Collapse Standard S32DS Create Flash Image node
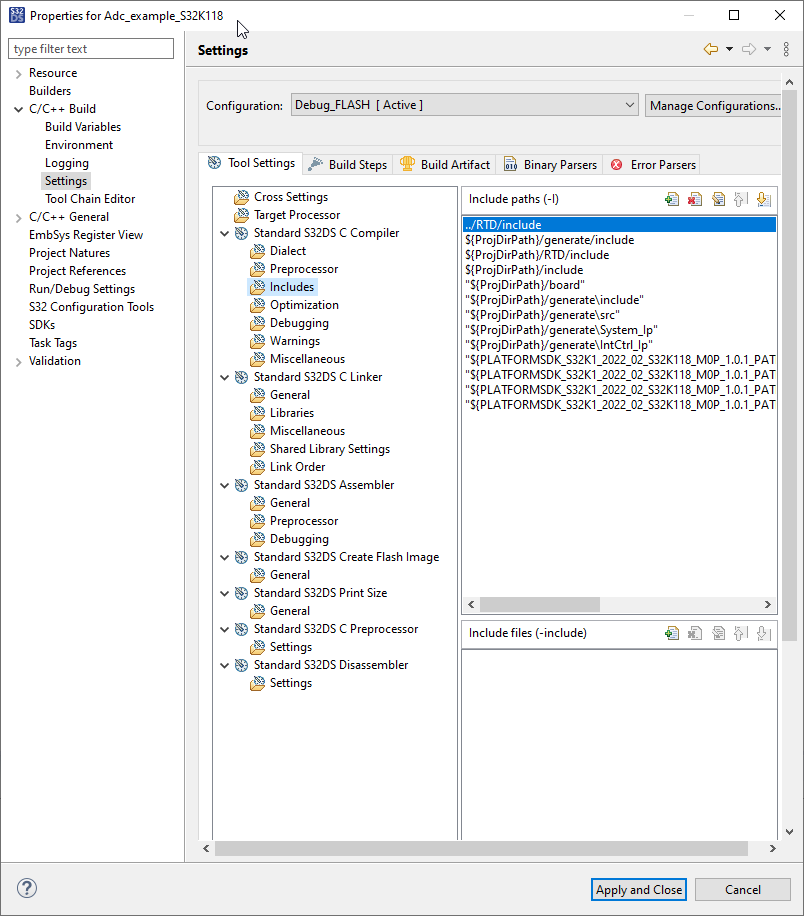This screenshot has width=804, height=916. 224,557
